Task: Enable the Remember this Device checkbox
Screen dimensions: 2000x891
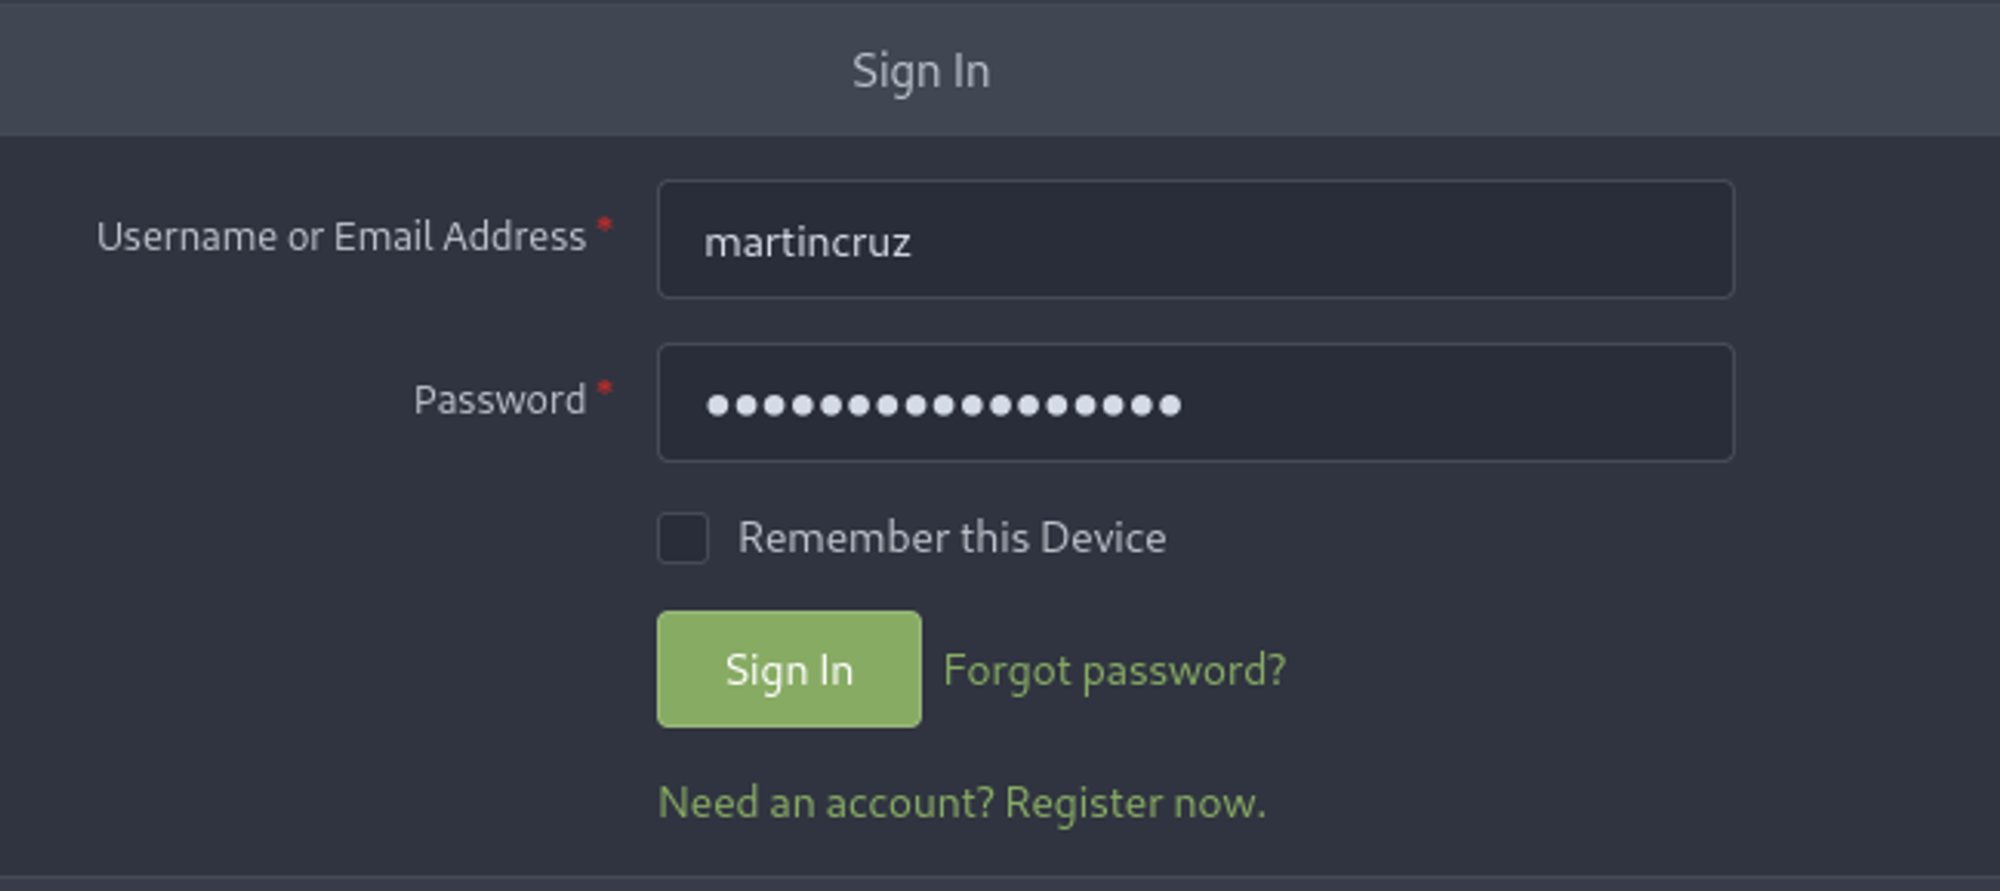Action: click(683, 538)
